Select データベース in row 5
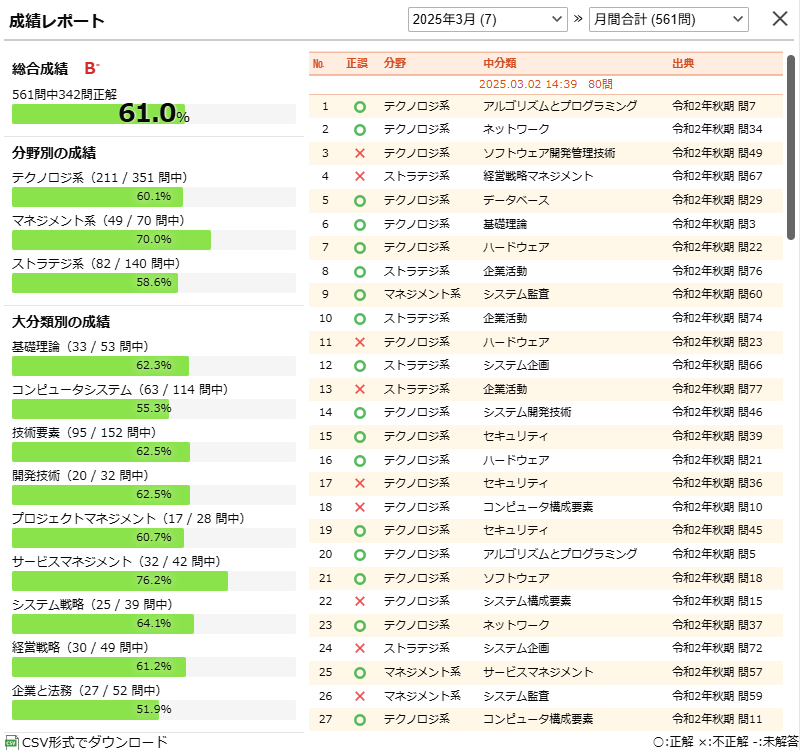Screen dimensions: 800x750 point(516,200)
